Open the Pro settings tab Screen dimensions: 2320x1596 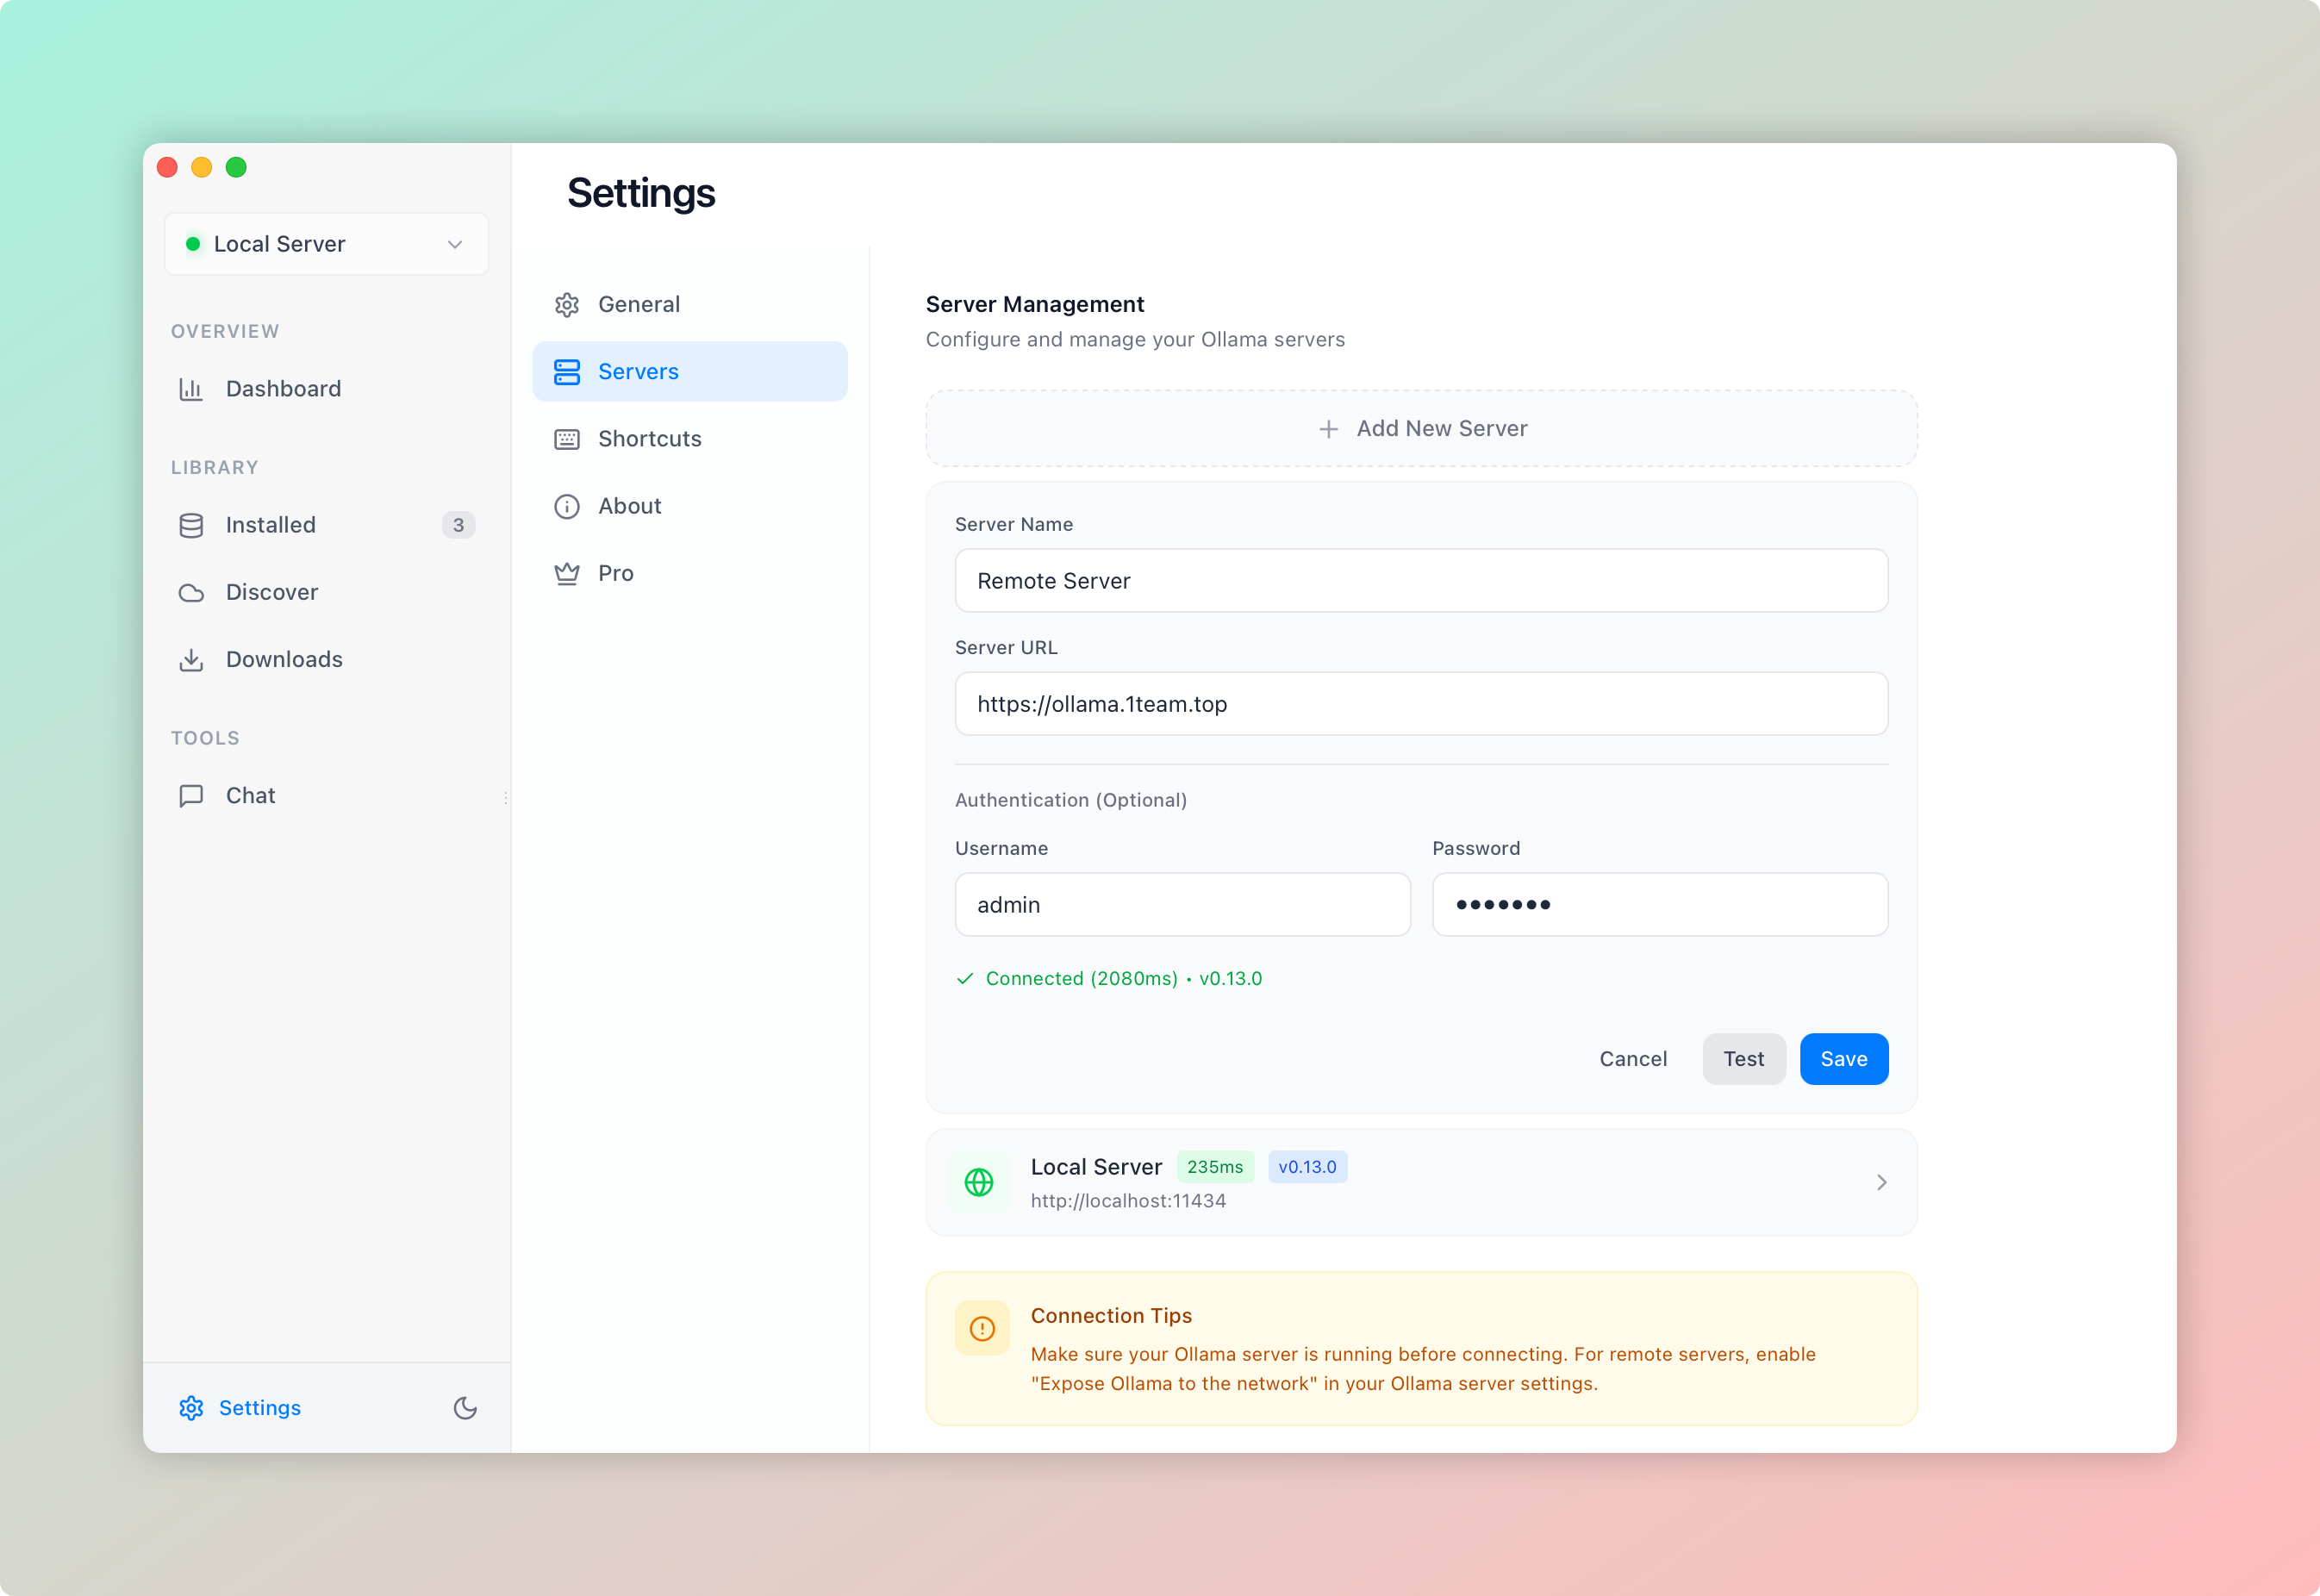(x=690, y=573)
